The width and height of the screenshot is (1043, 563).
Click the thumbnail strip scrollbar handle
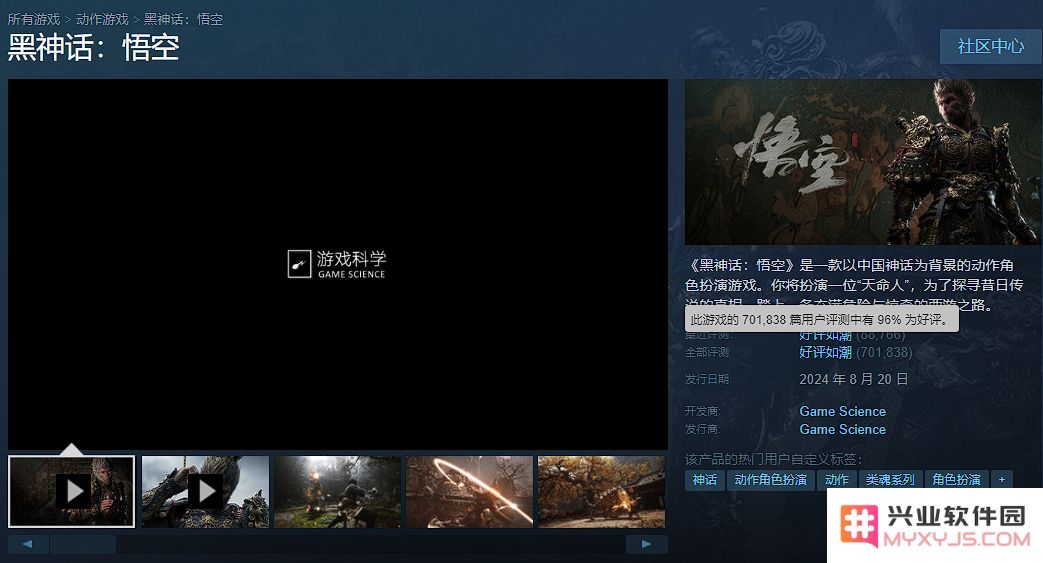coord(83,544)
